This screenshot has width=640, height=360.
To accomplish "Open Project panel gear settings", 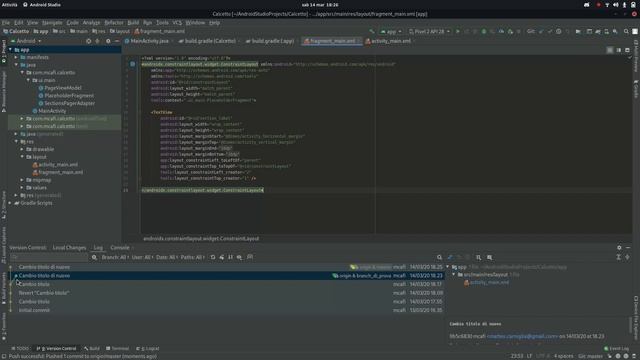I will (108, 41).
